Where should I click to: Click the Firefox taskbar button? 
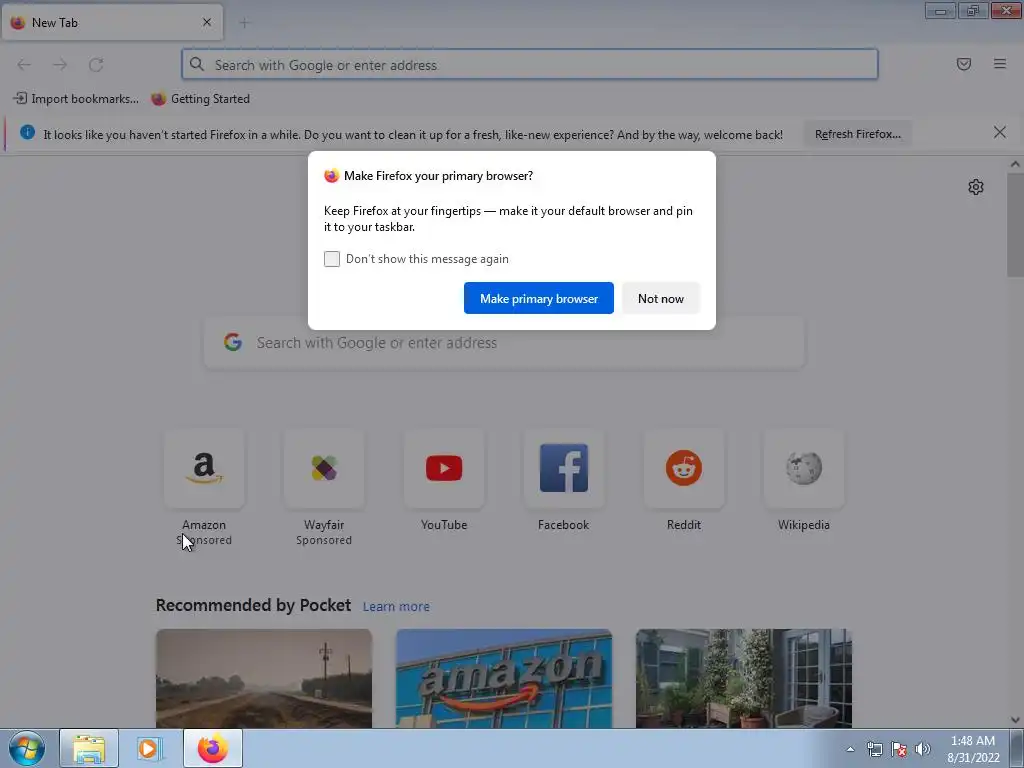[x=213, y=748]
